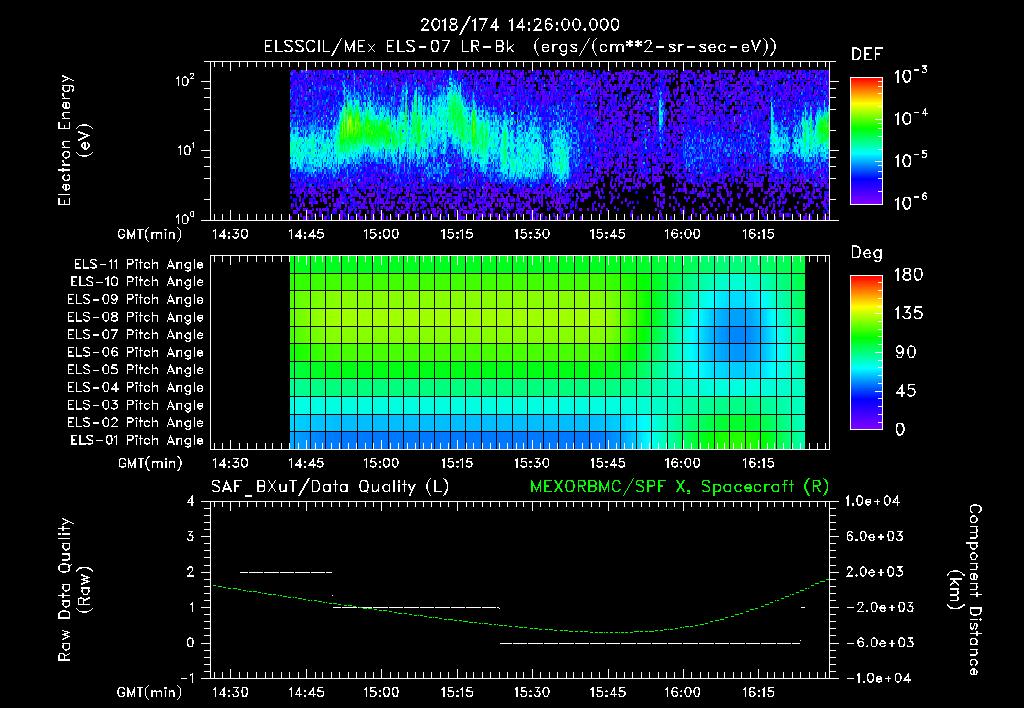The height and width of the screenshot is (708, 1024).
Task: Click the 180 tick on the Deg color scale
Action: [908, 275]
